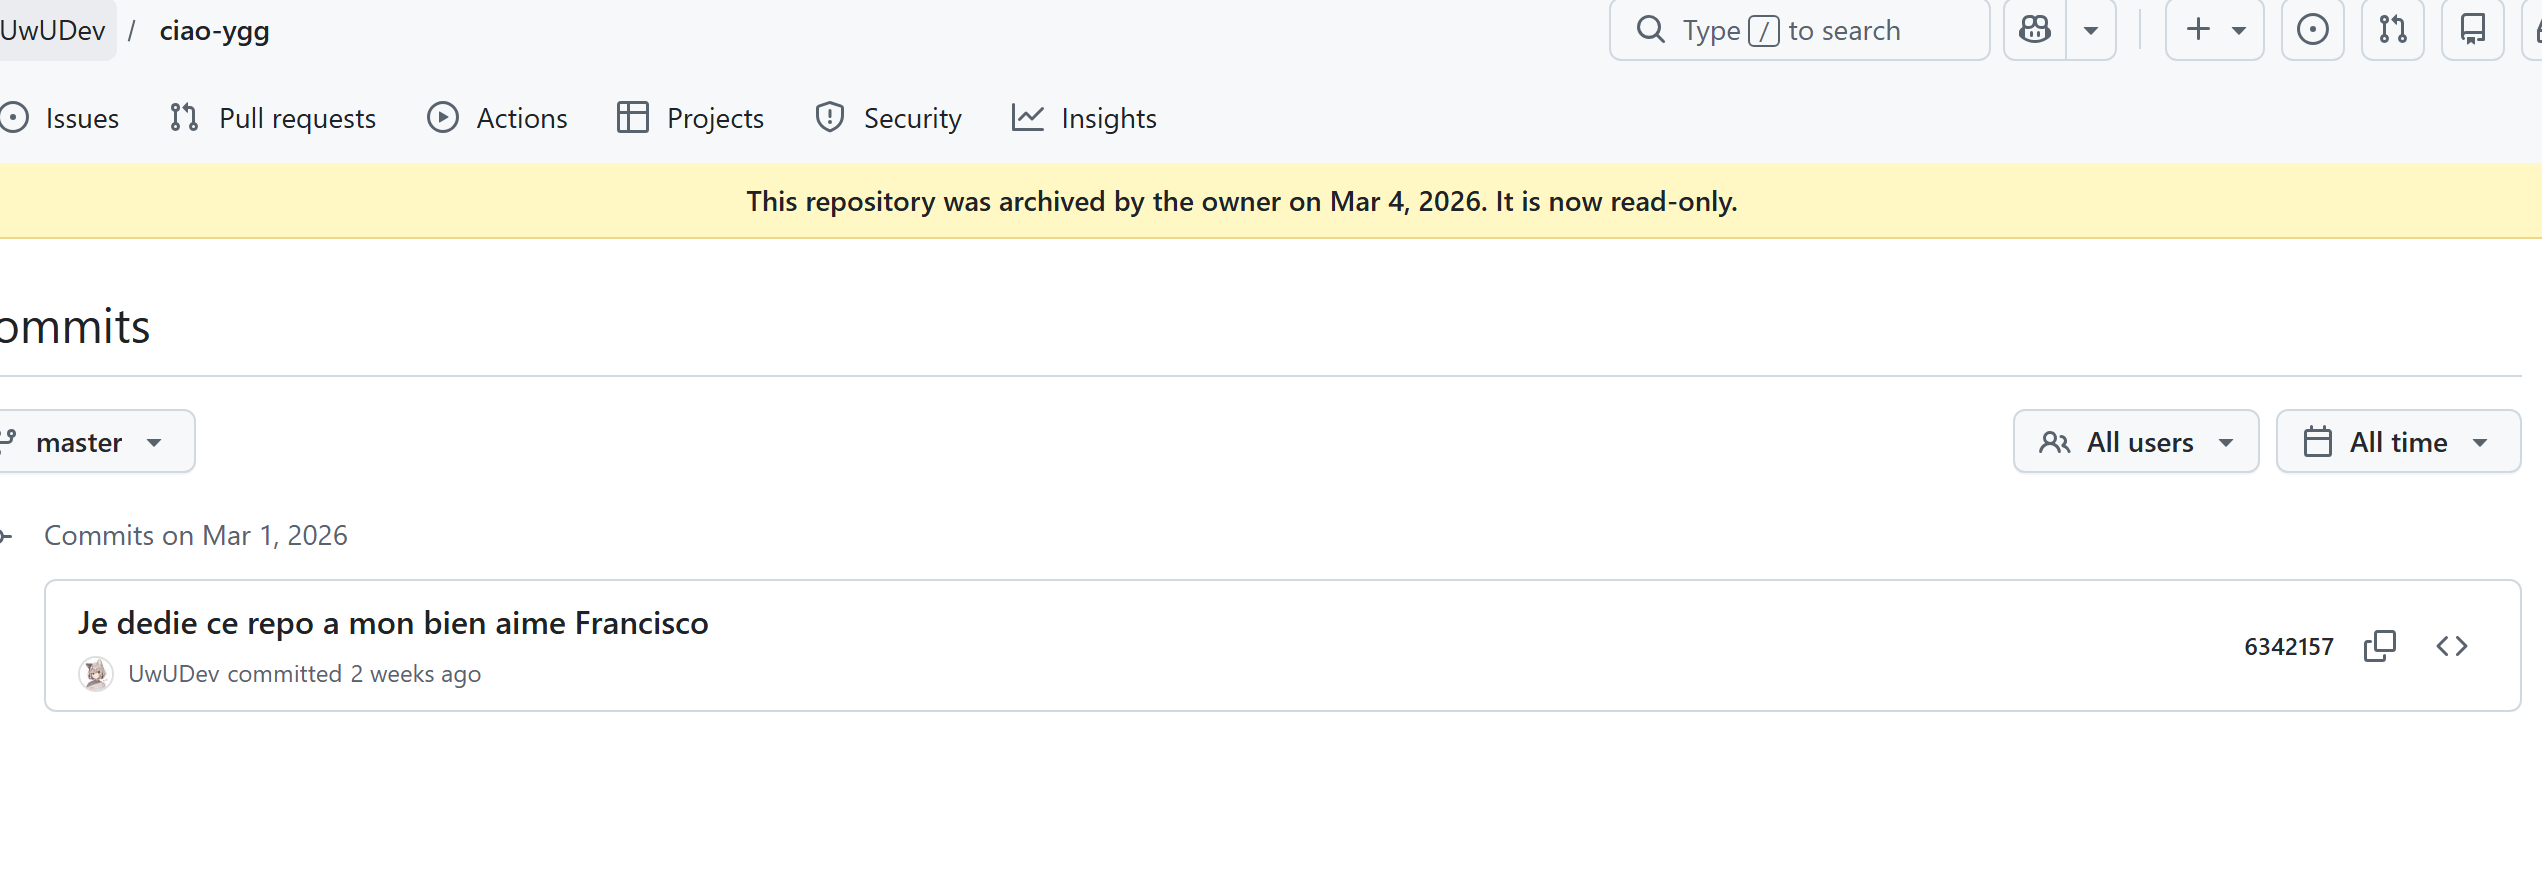Image resolution: width=2542 pixels, height=889 pixels.
Task: Click the issues icon in top bar
Action: click(x=2312, y=30)
